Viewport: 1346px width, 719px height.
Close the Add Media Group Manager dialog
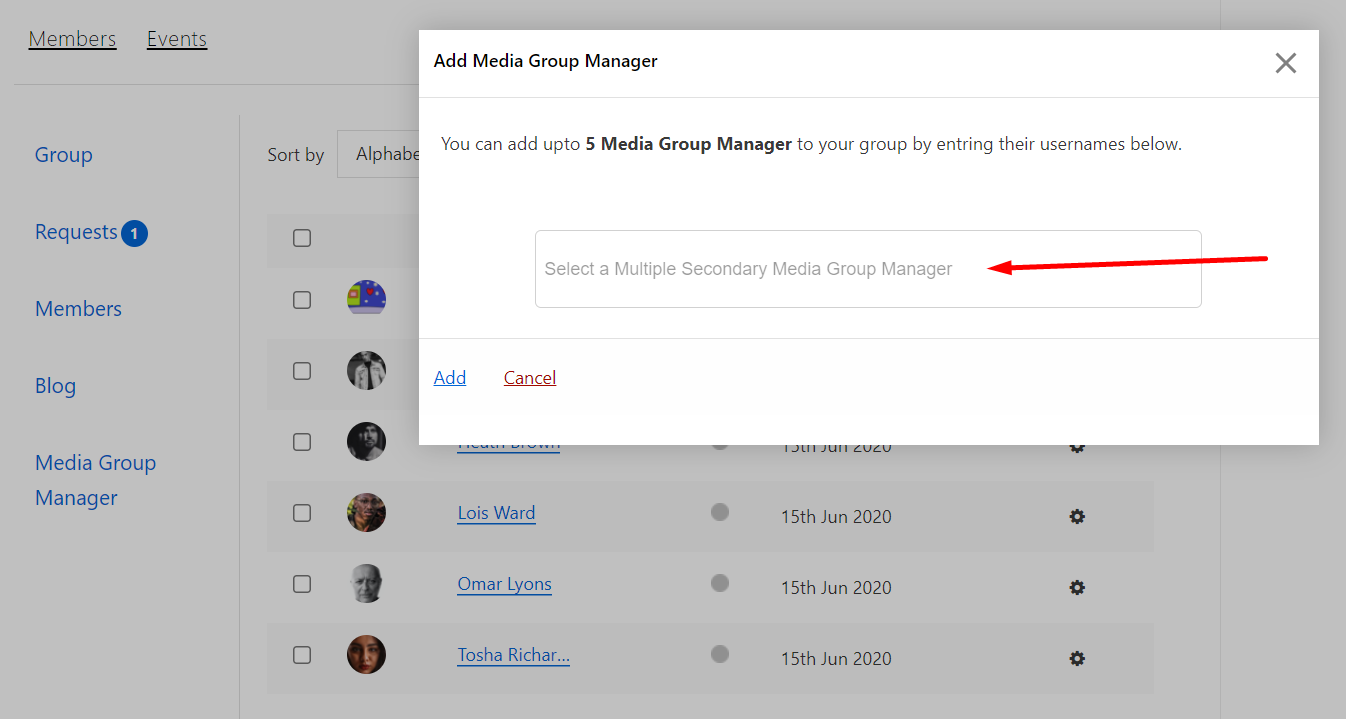[1285, 63]
